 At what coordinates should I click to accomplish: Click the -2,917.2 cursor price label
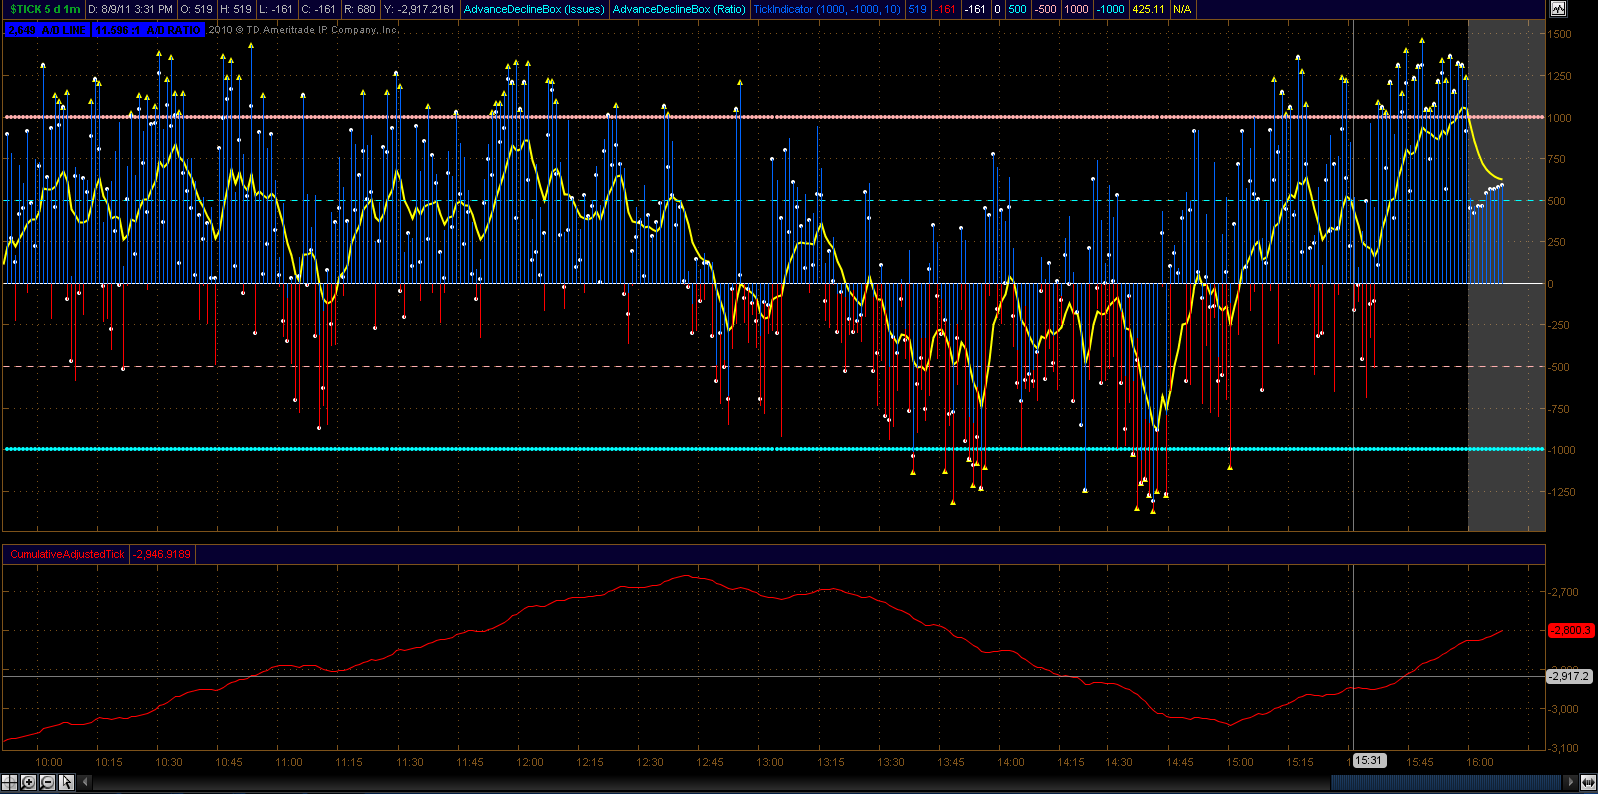point(1569,676)
